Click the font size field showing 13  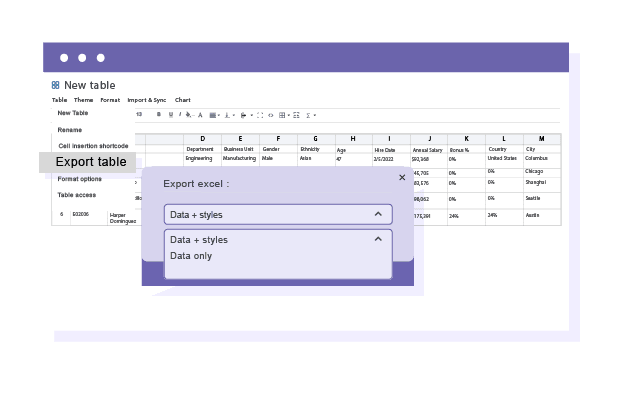pos(139,114)
